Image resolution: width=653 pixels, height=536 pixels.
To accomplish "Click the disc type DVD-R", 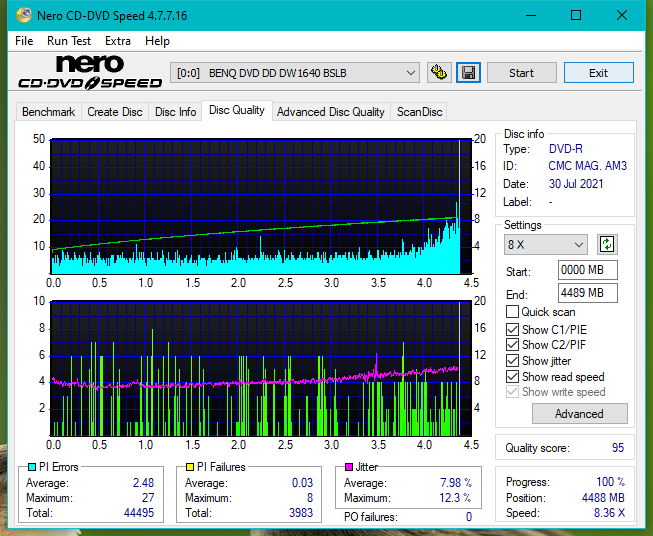I will pos(566,149).
